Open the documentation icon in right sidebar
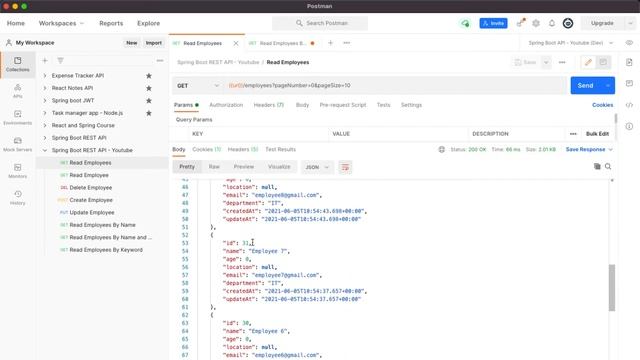Viewport: 640px width, 360px height. [x=629, y=62]
